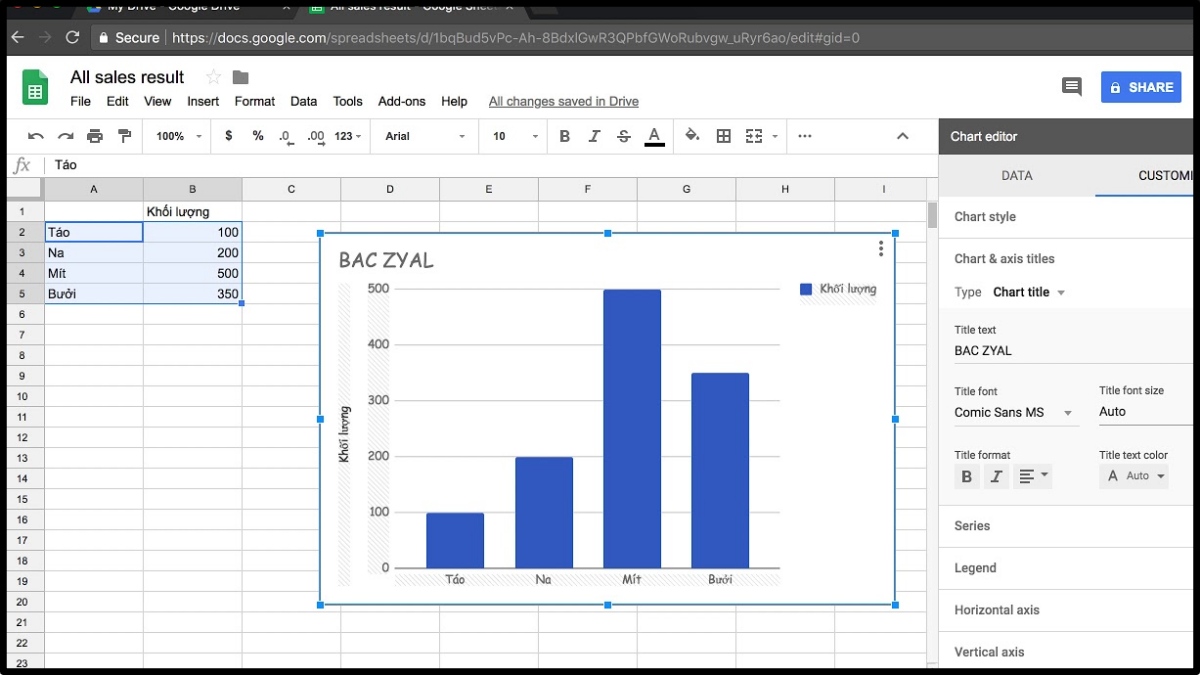Format as percent with % icon

[258, 136]
